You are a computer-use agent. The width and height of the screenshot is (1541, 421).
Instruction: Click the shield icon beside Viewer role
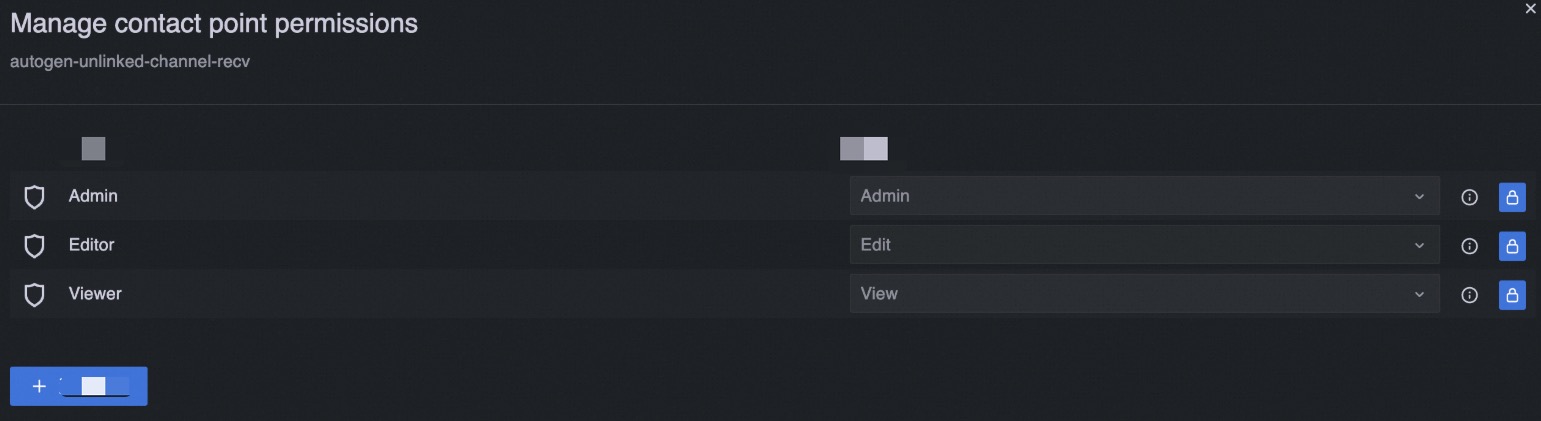[34, 294]
